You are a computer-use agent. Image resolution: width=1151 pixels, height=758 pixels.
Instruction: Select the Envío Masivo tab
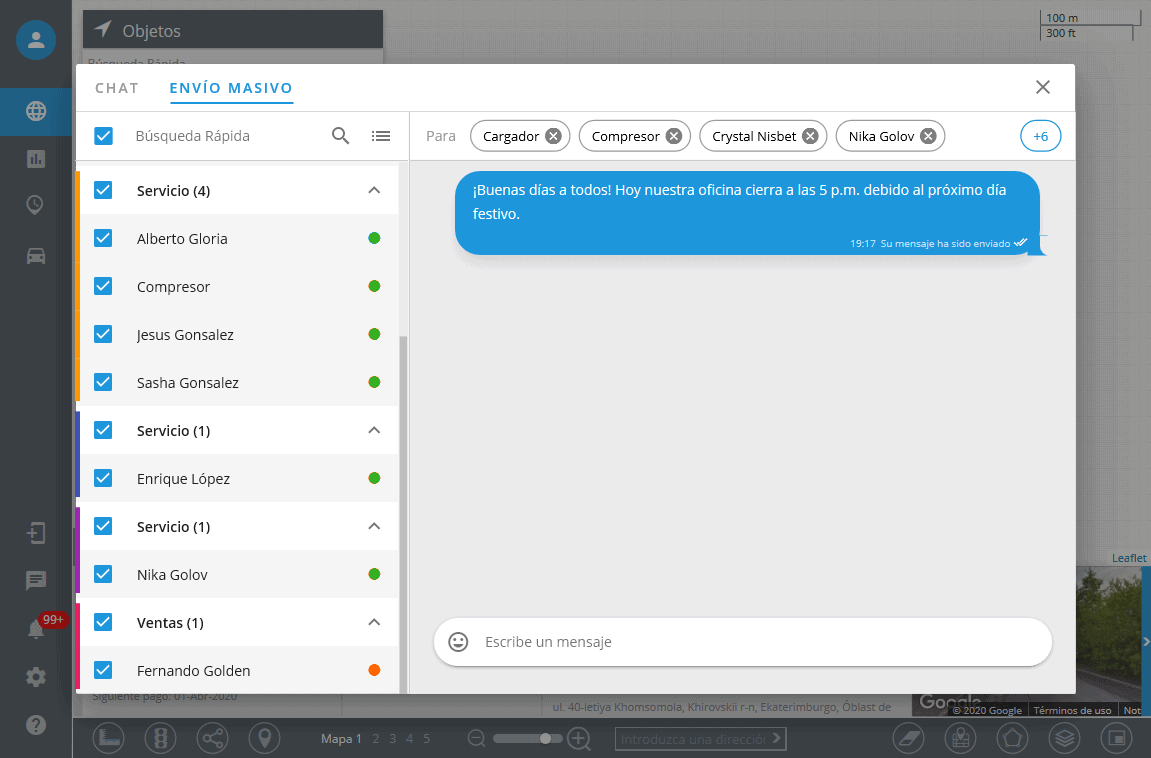point(231,88)
